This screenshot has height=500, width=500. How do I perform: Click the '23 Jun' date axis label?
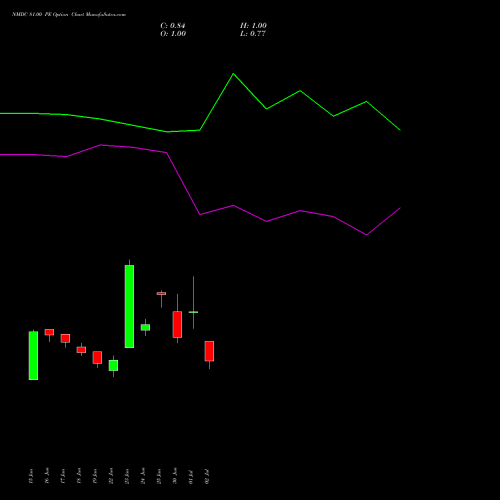(127, 476)
